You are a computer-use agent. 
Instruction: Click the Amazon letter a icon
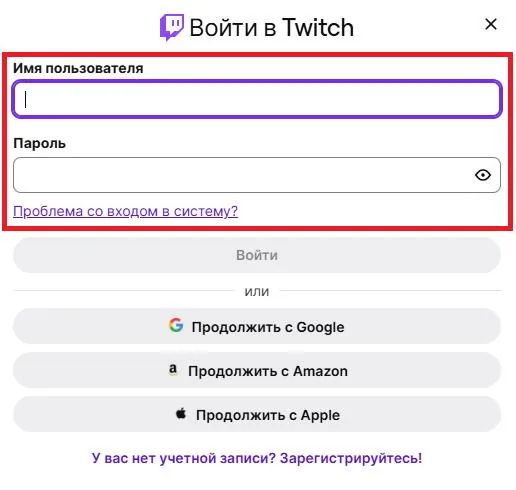click(173, 369)
